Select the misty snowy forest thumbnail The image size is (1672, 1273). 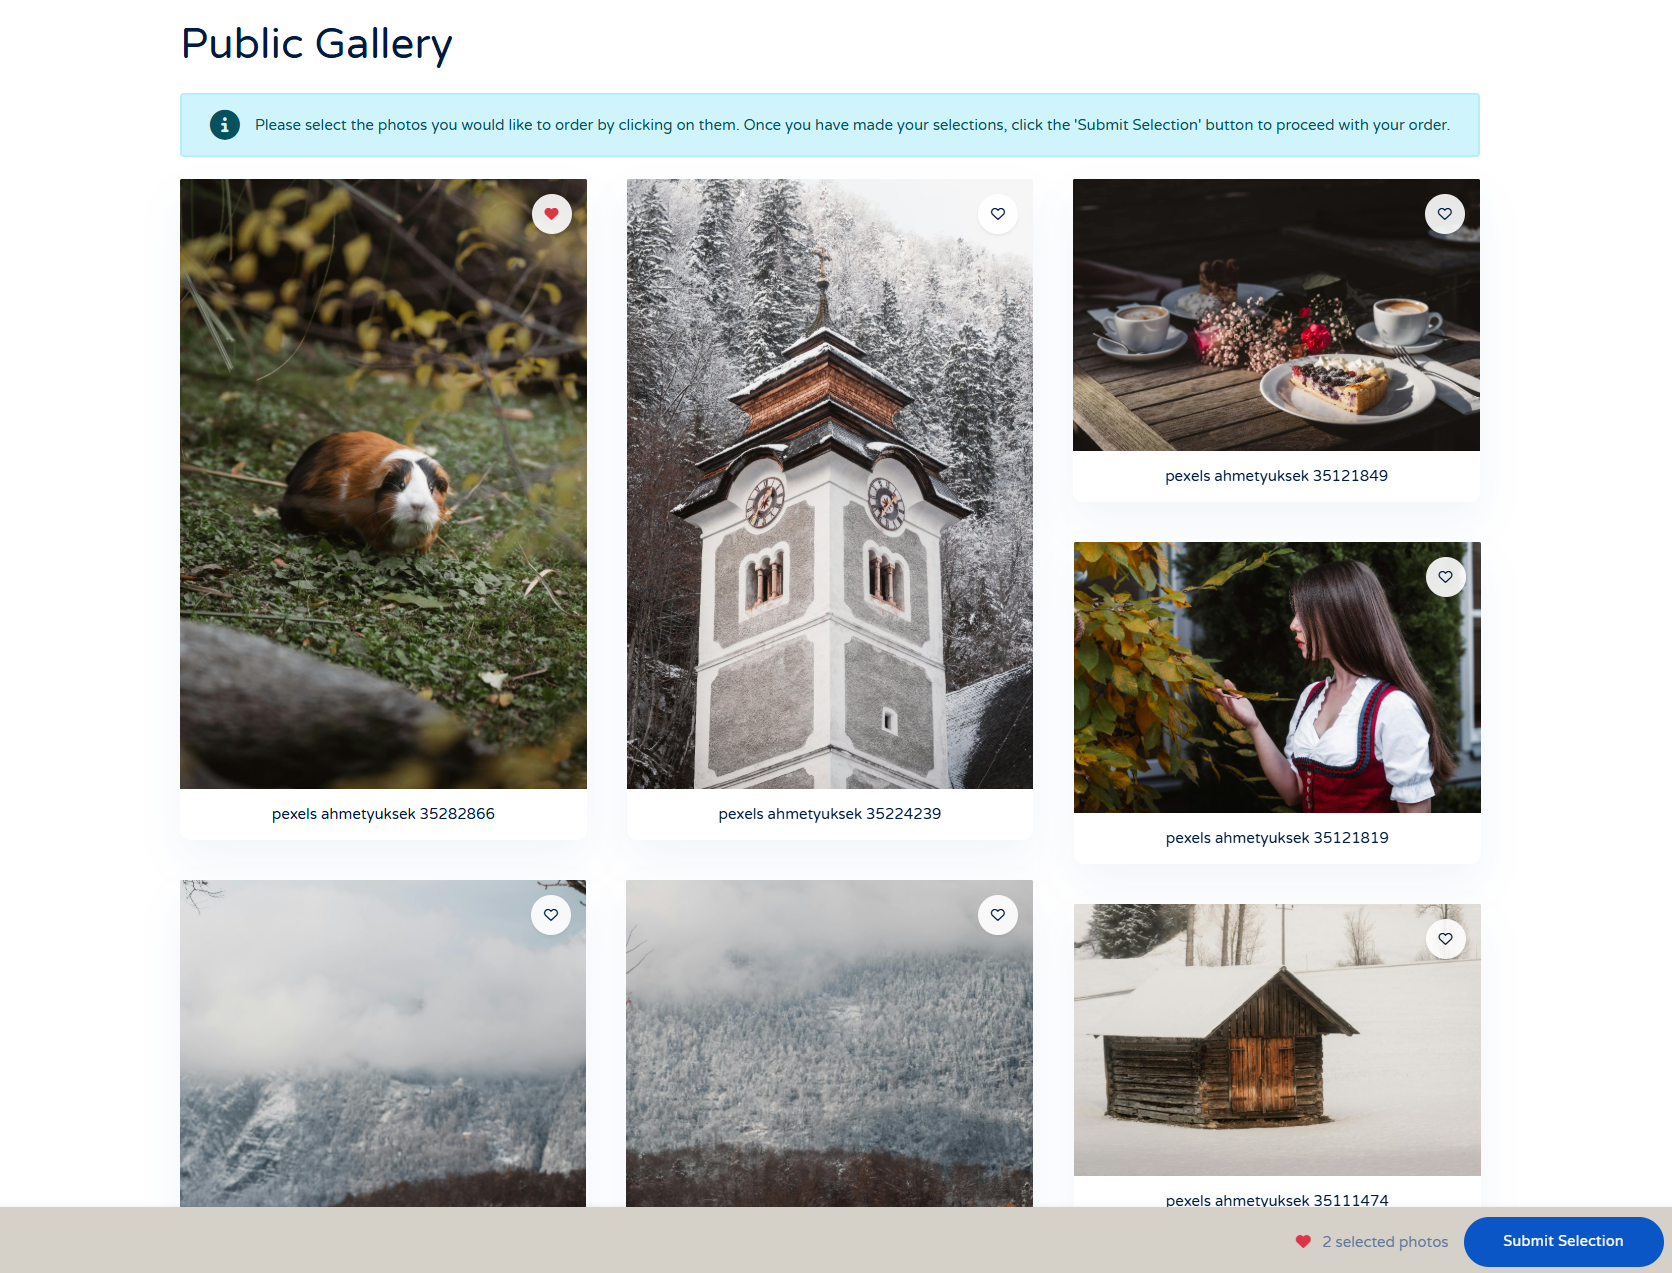[x=829, y=1043]
